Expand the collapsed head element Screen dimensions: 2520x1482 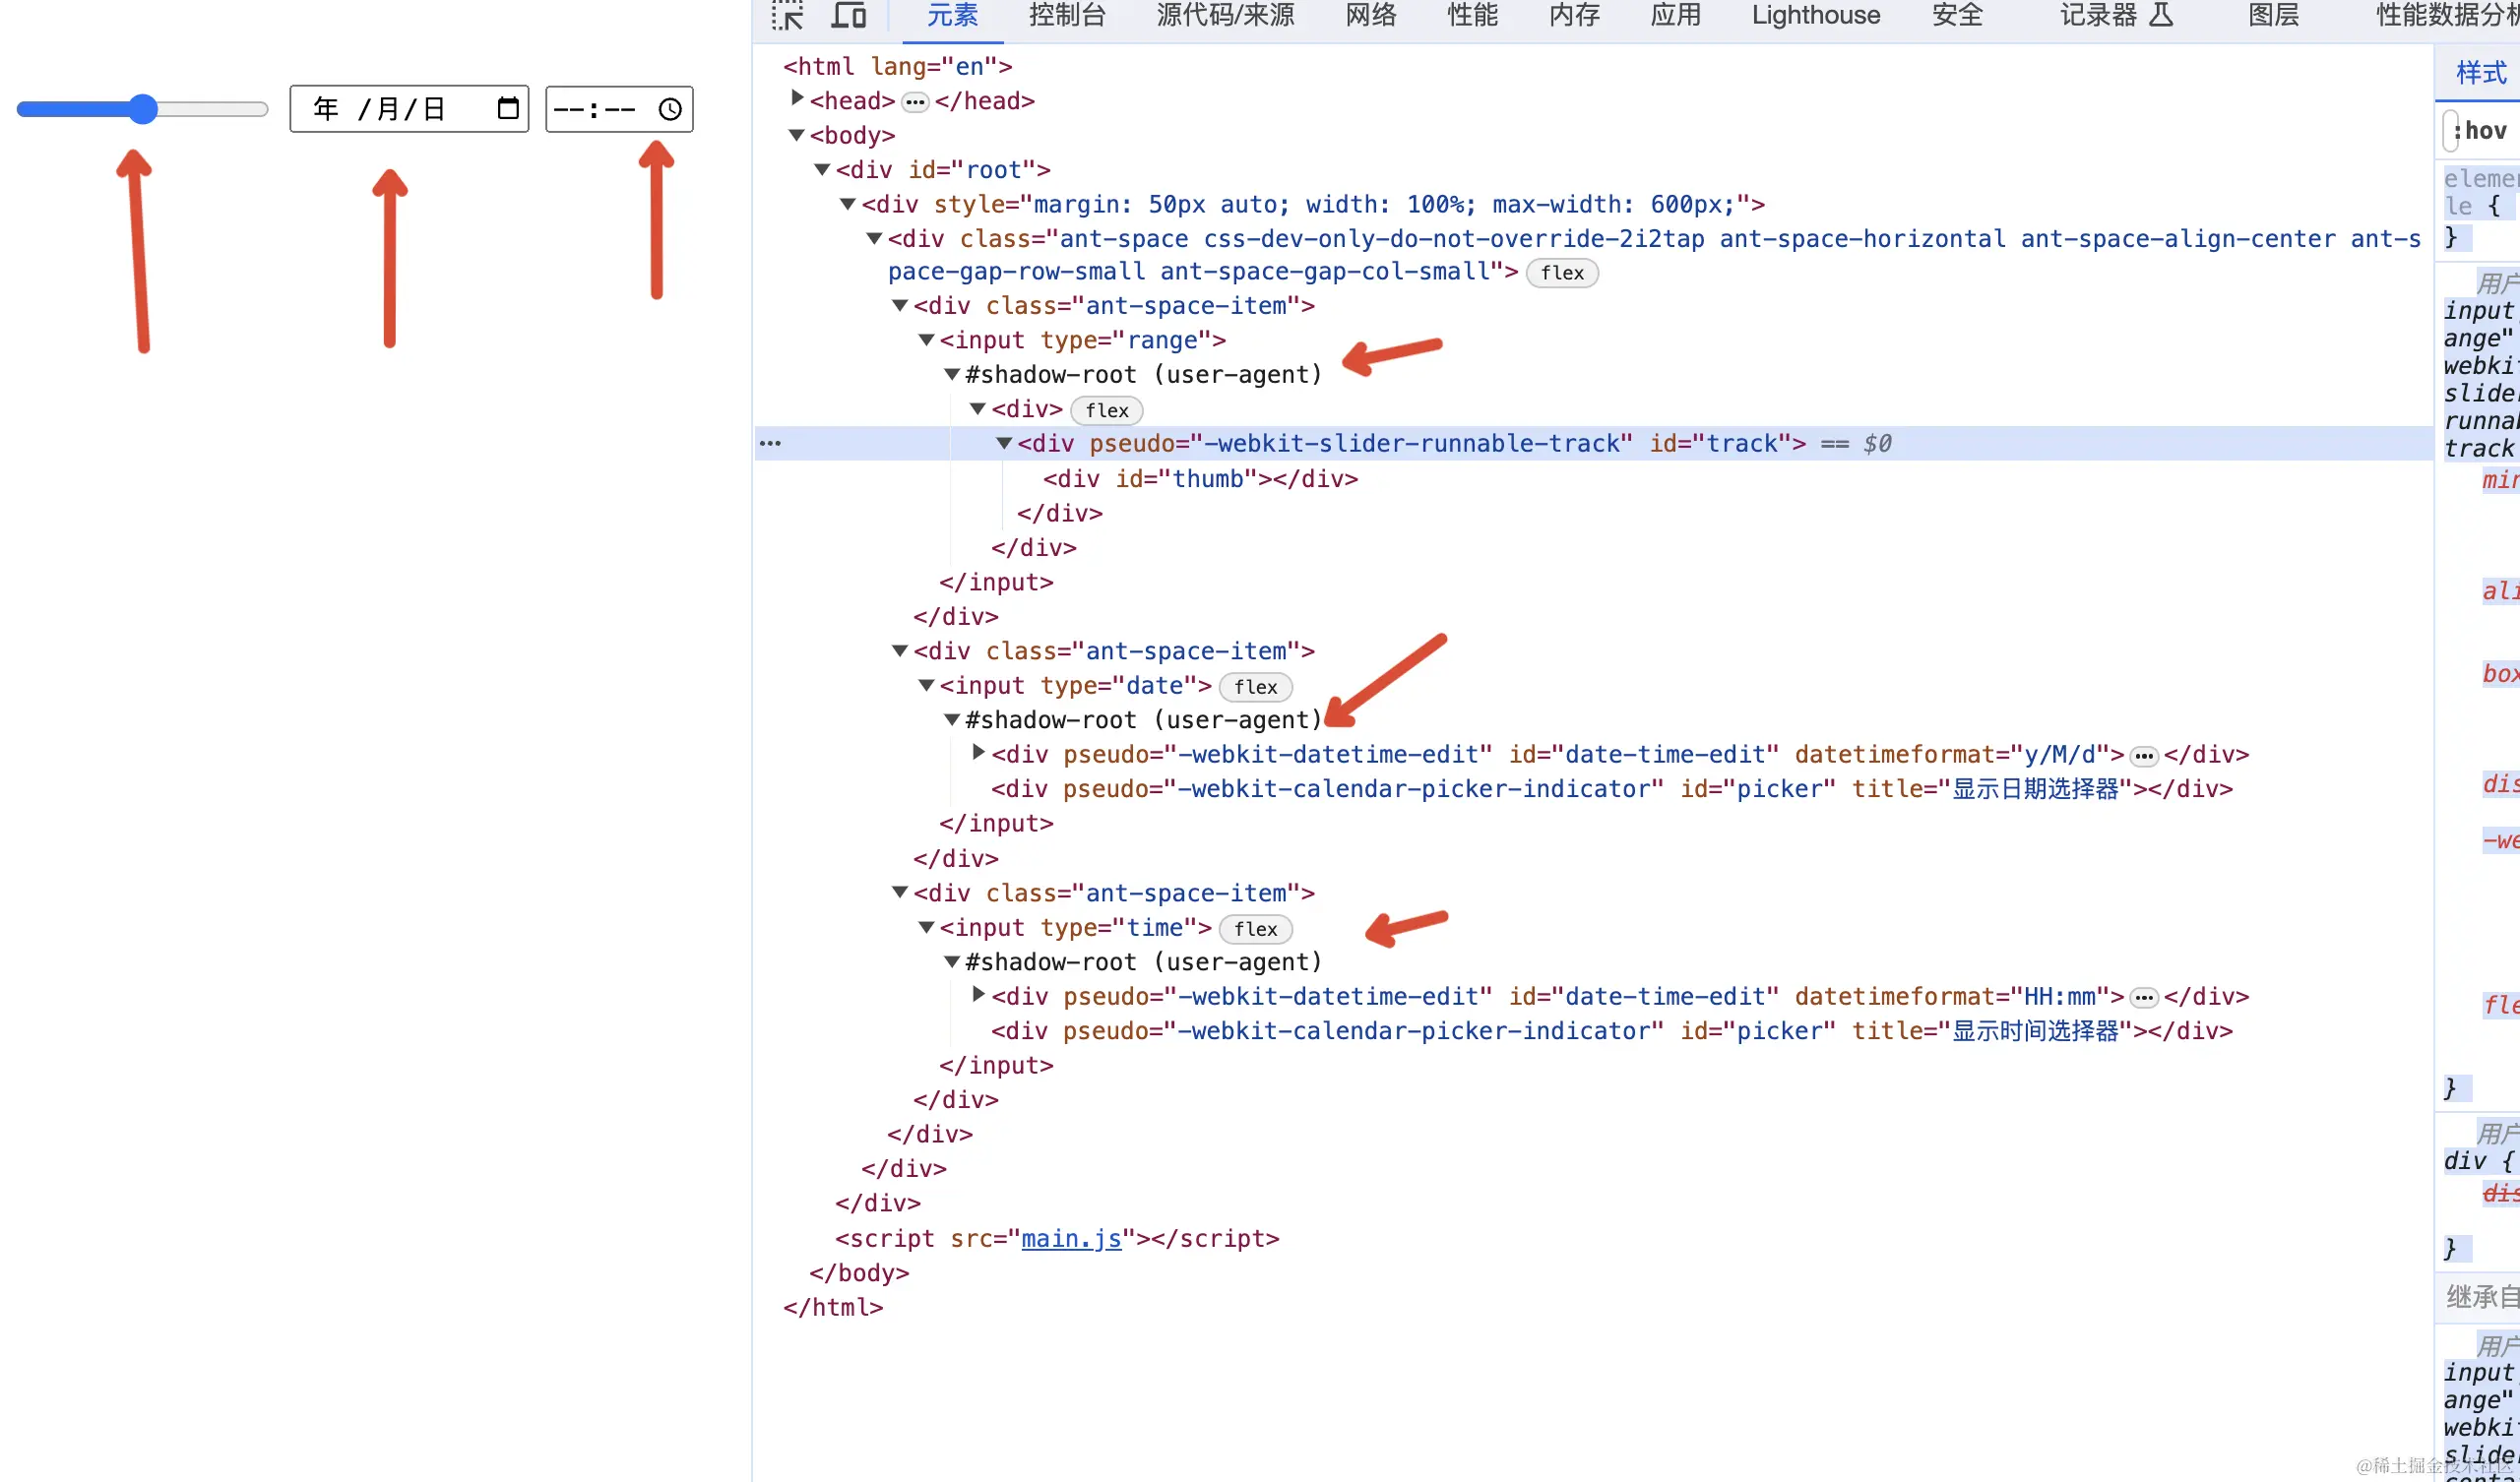[797, 99]
